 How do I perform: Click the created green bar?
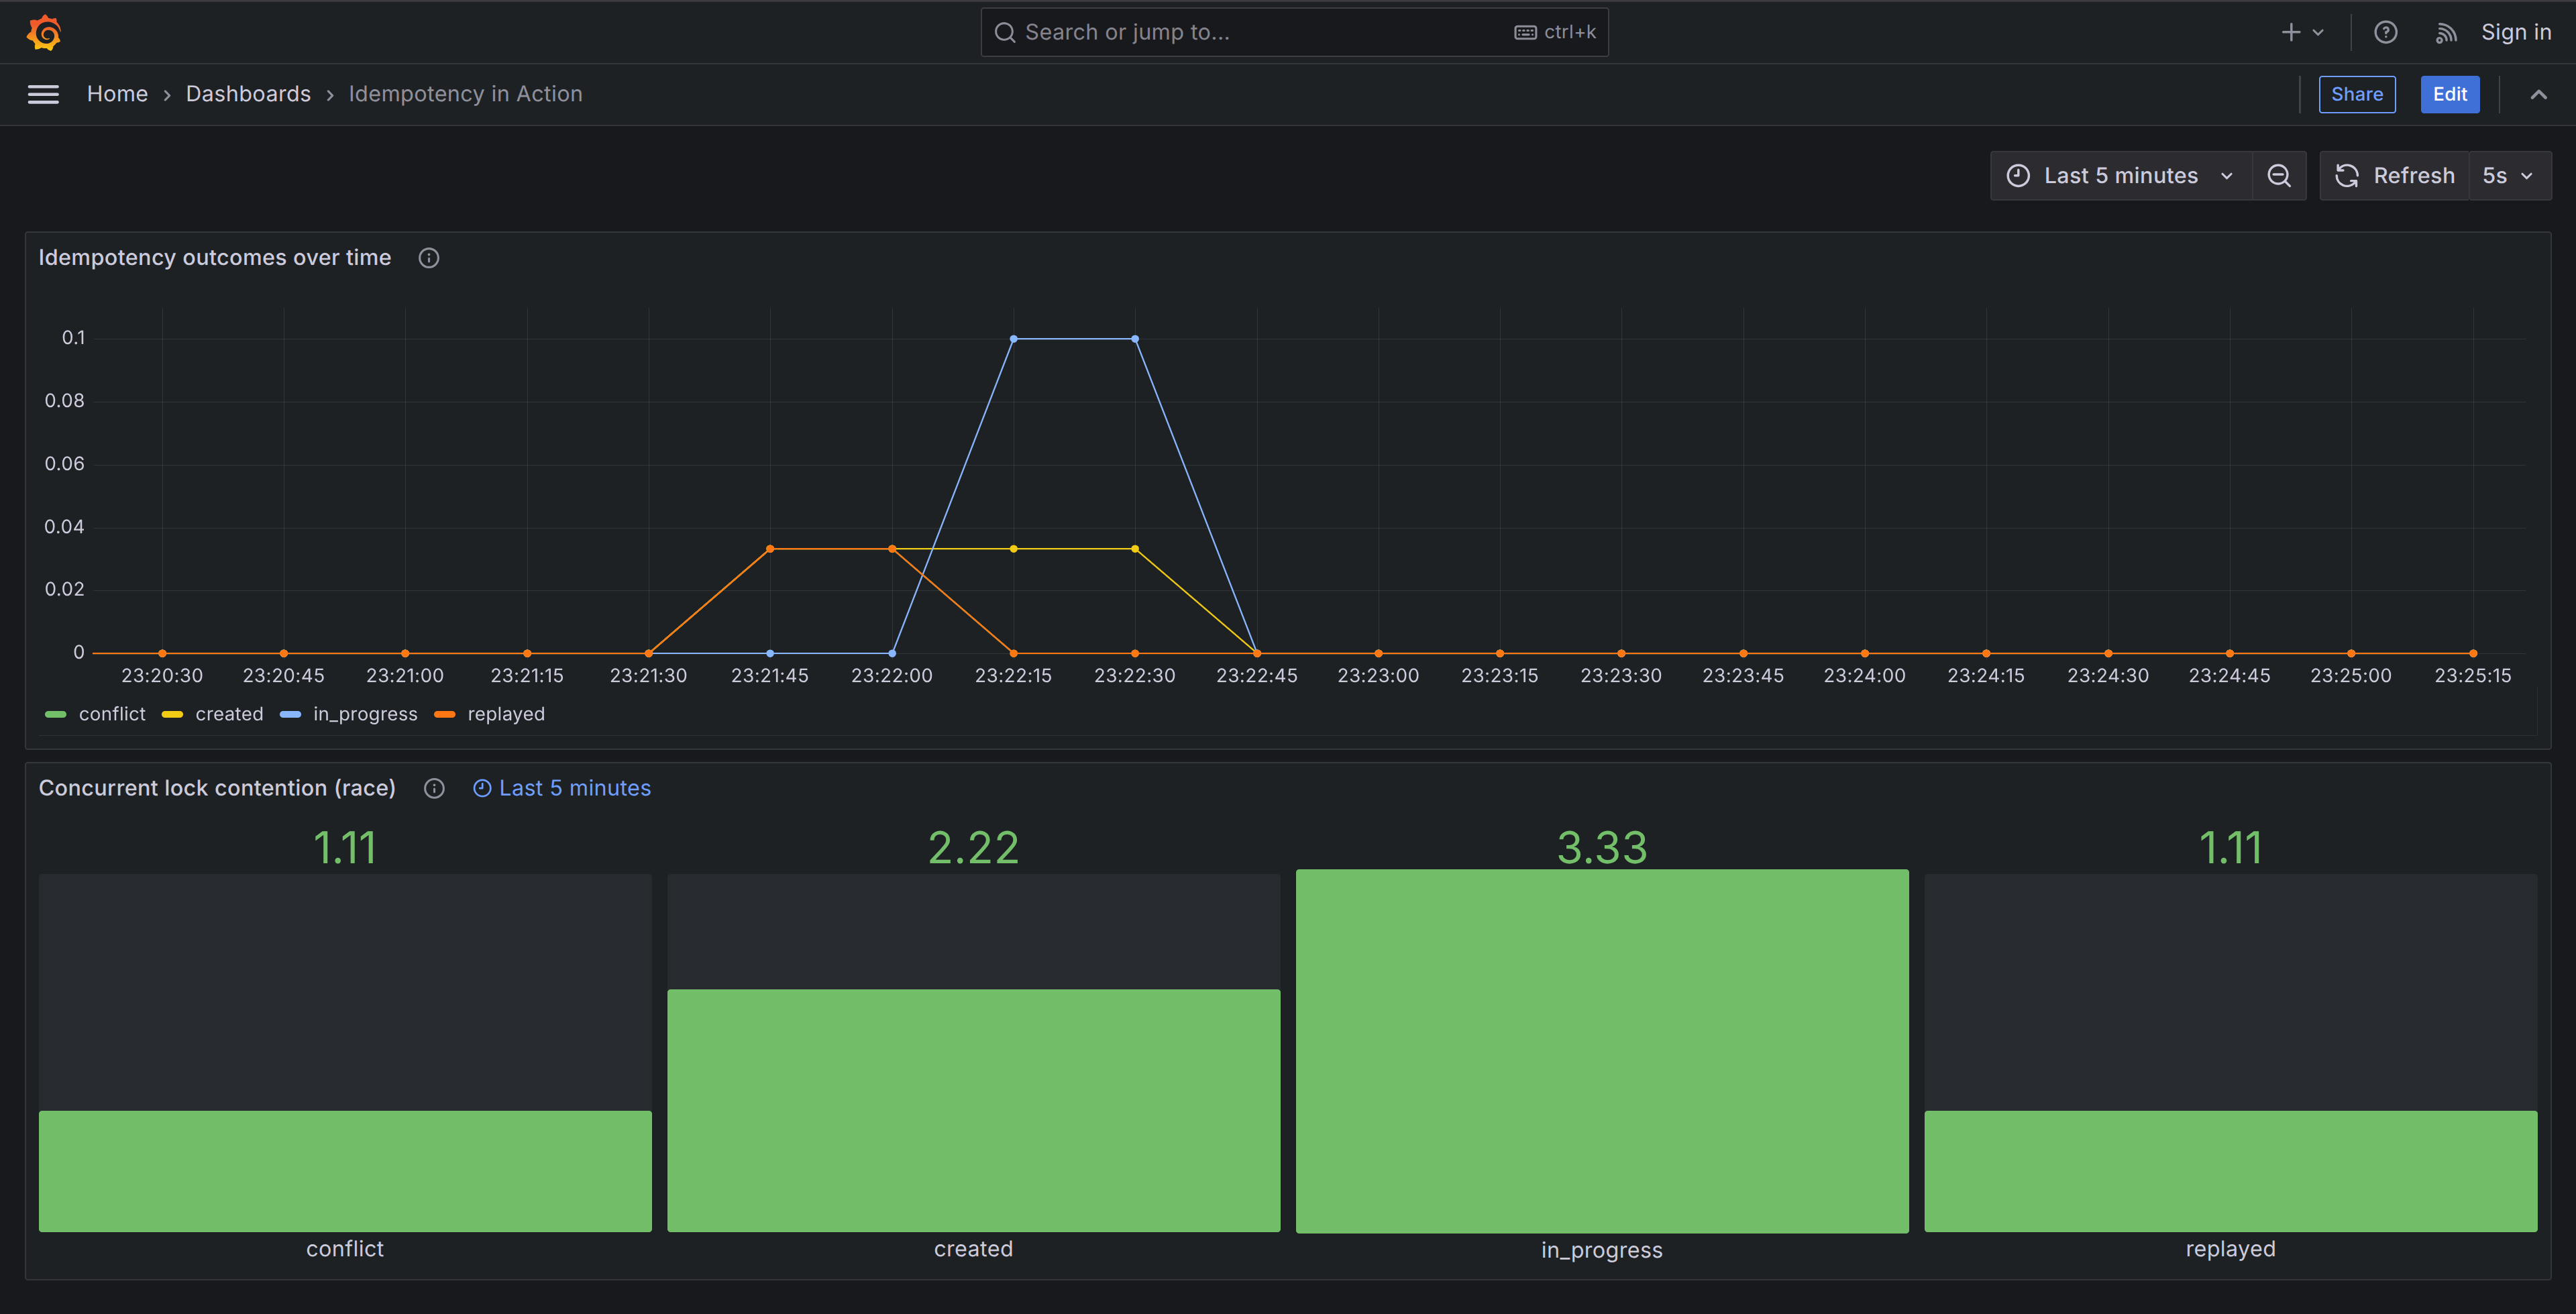click(x=973, y=1110)
